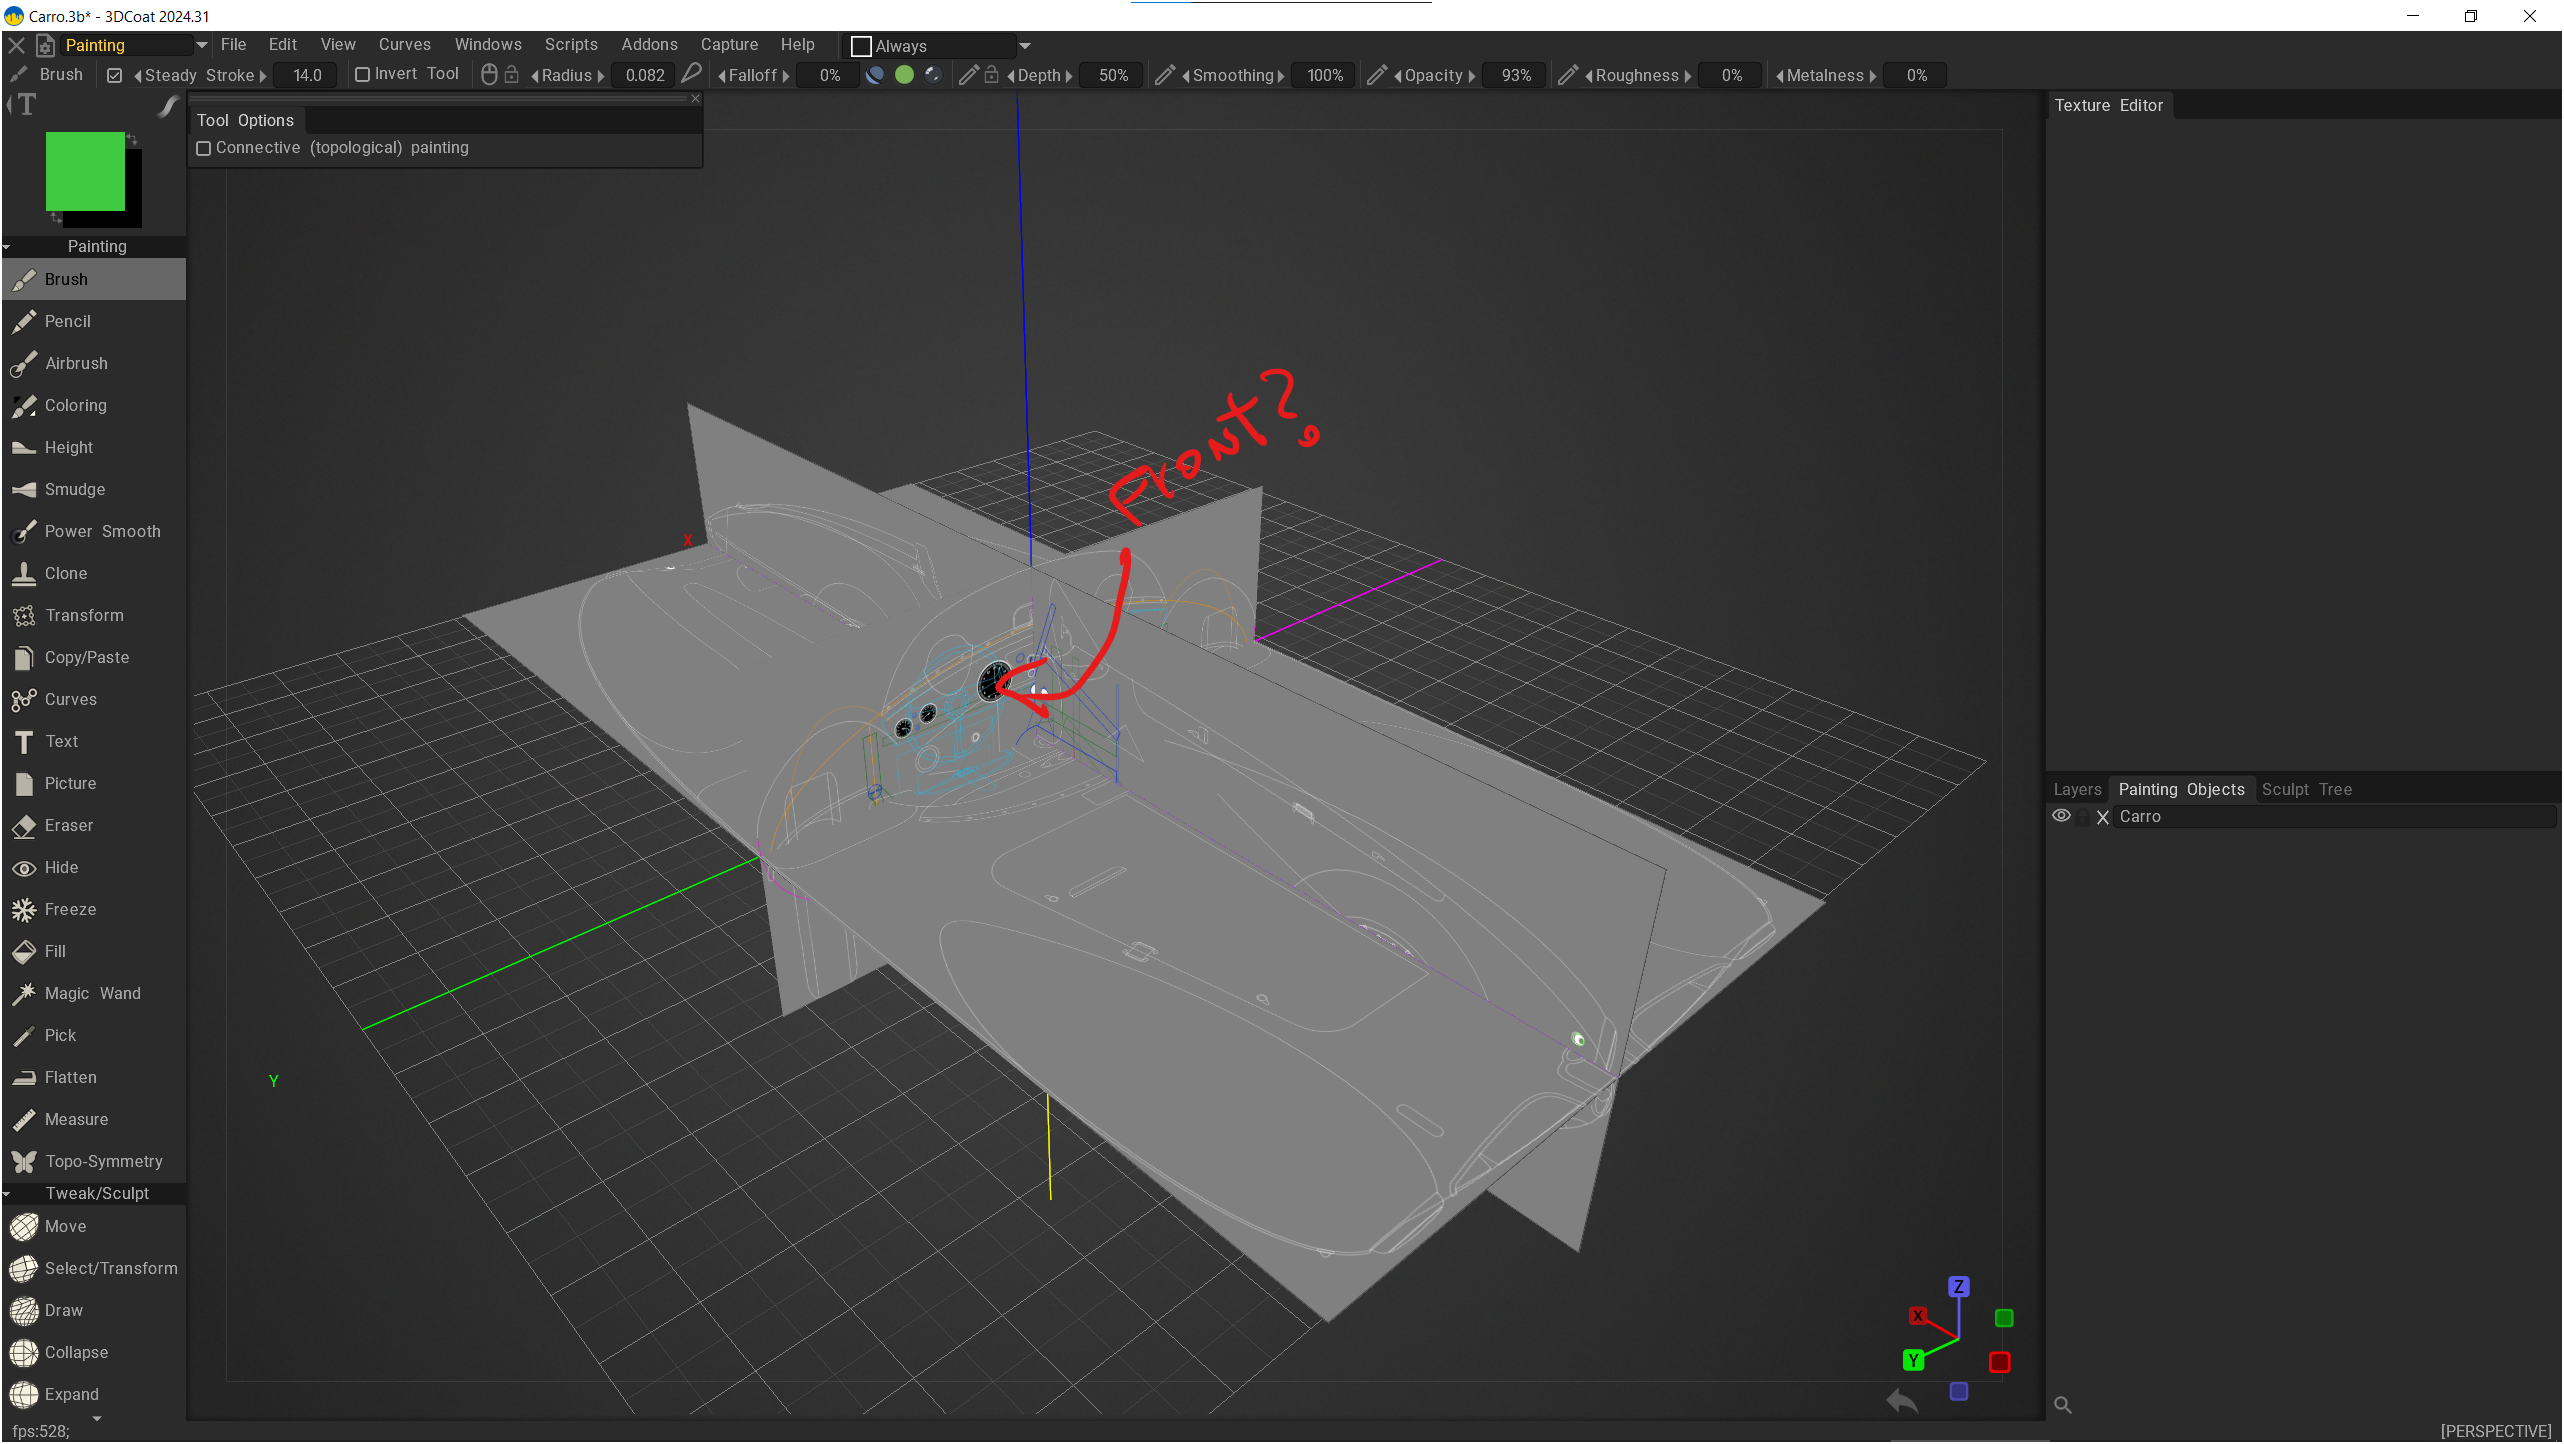Toggle the Invert Tool checkbox
The image size is (2564, 1444).
click(363, 75)
